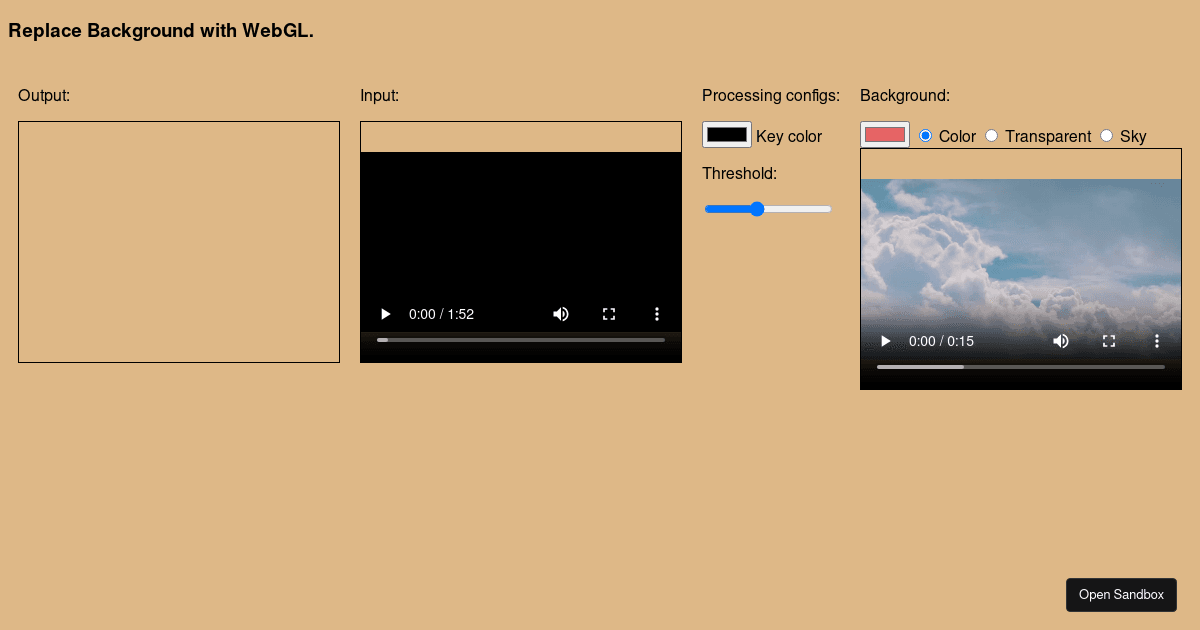Play the input video
This screenshot has width=1200, height=630.
pyautogui.click(x=385, y=314)
